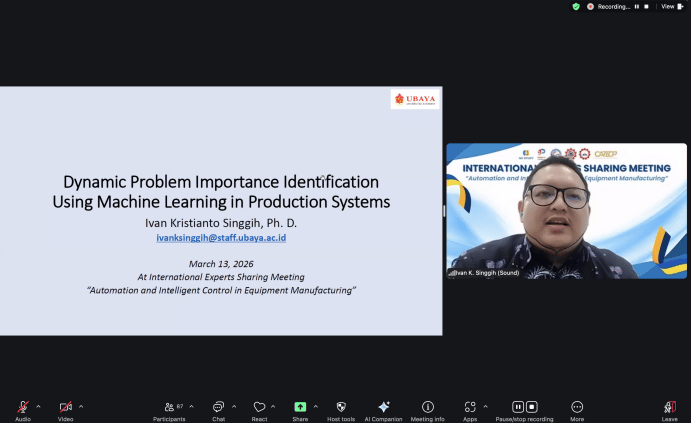Open the Chat panel
The image size is (691, 423).
(219, 411)
